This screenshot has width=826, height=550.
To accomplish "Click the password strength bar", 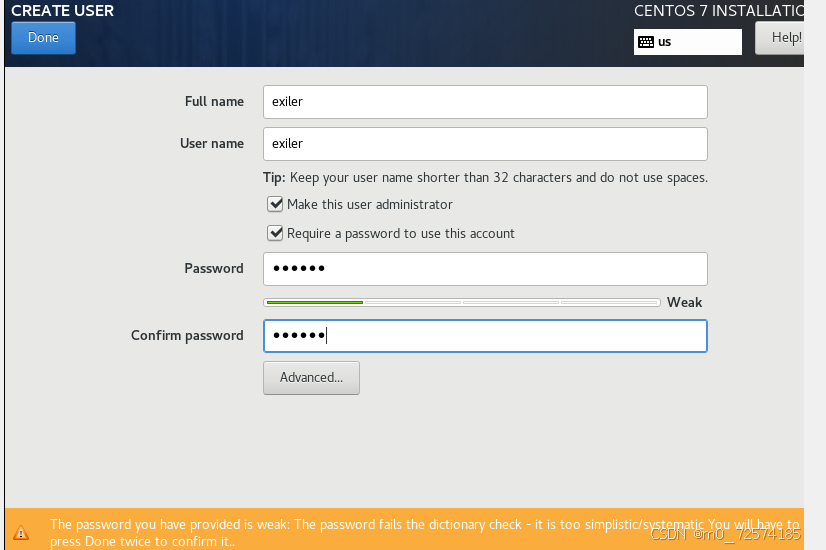I will [x=462, y=302].
